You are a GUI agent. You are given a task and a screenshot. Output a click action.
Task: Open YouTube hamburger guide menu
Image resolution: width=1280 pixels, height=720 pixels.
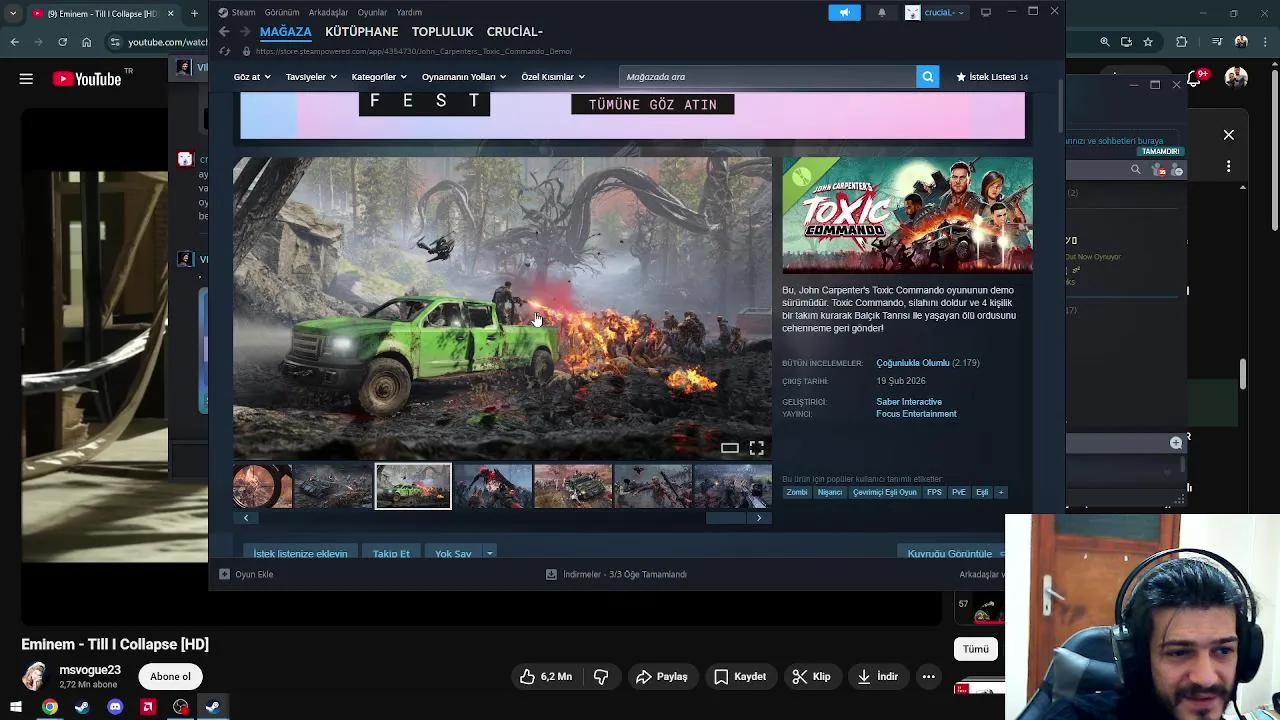pyautogui.click(x=26, y=79)
